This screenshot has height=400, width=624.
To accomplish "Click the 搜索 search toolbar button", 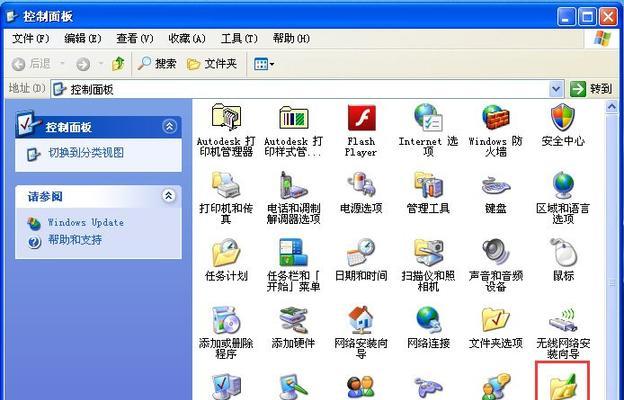I will coord(157,64).
